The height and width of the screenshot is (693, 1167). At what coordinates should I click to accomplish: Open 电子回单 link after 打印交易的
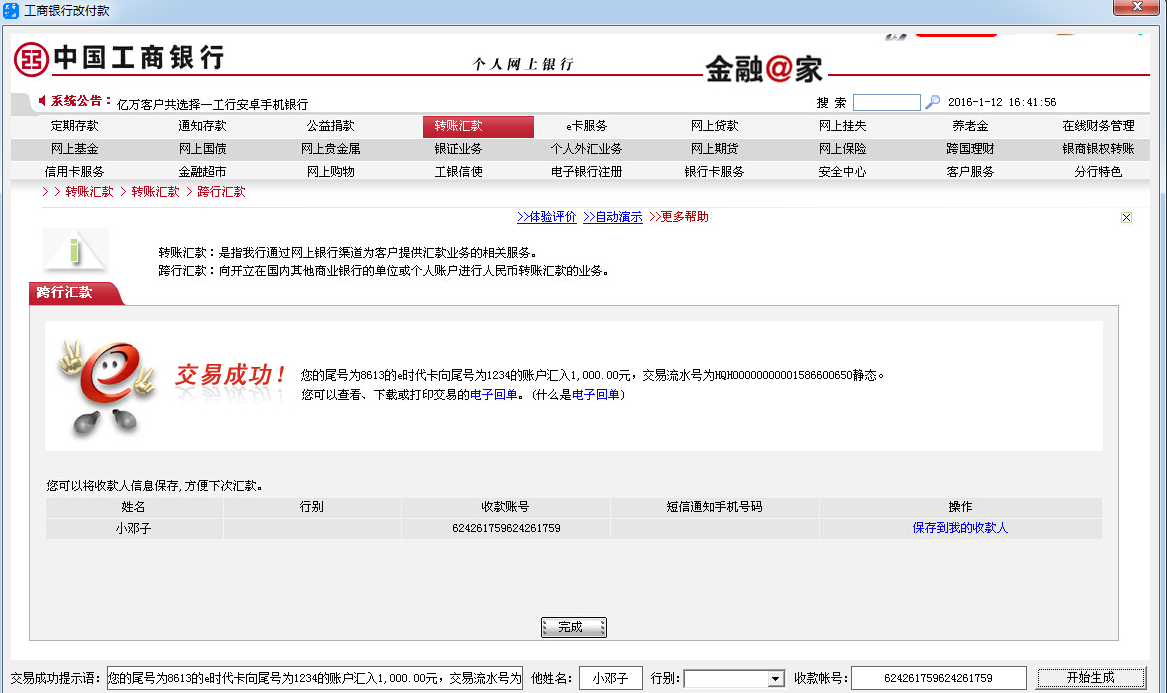point(493,395)
